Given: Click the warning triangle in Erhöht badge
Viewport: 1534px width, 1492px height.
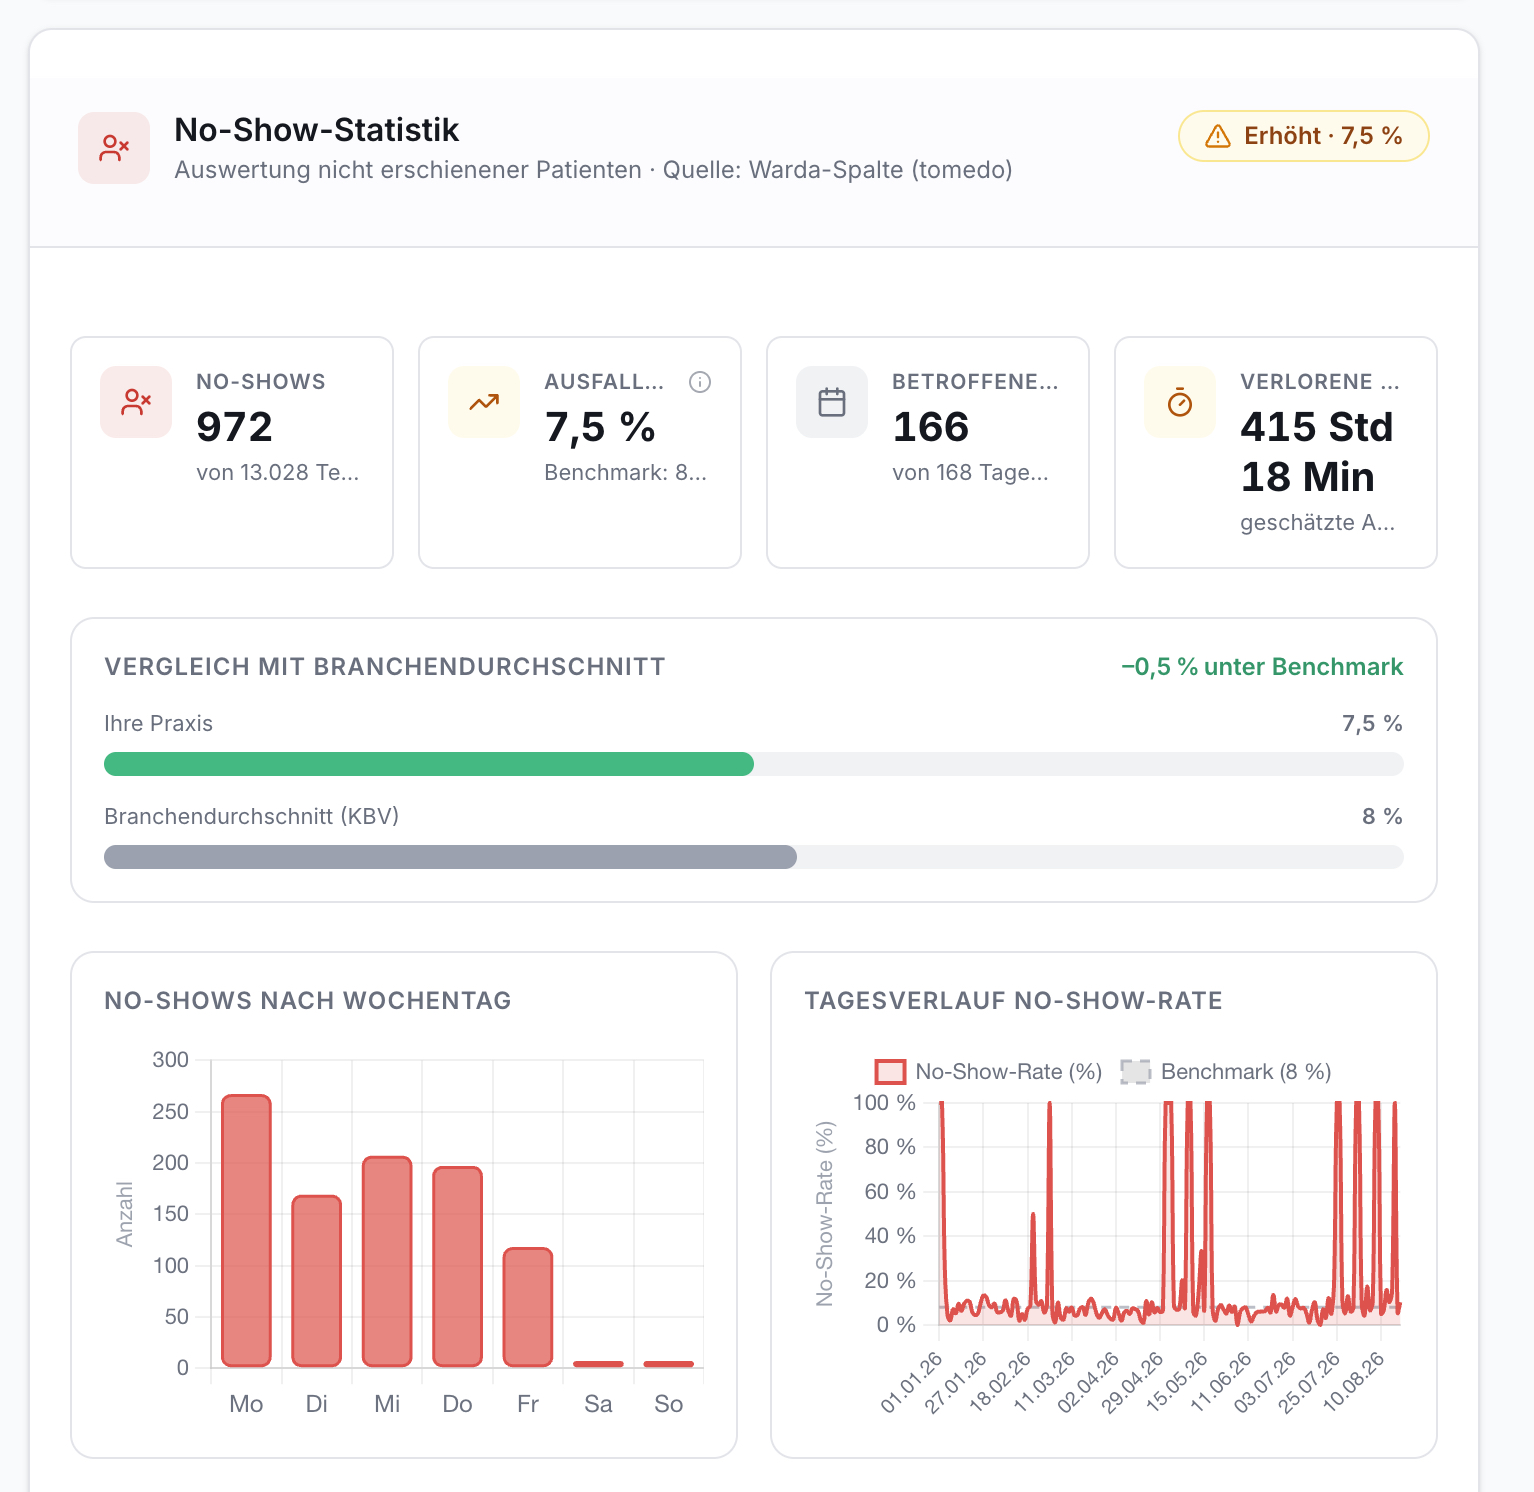Looking at the screenshot, I should (1217, 136).
